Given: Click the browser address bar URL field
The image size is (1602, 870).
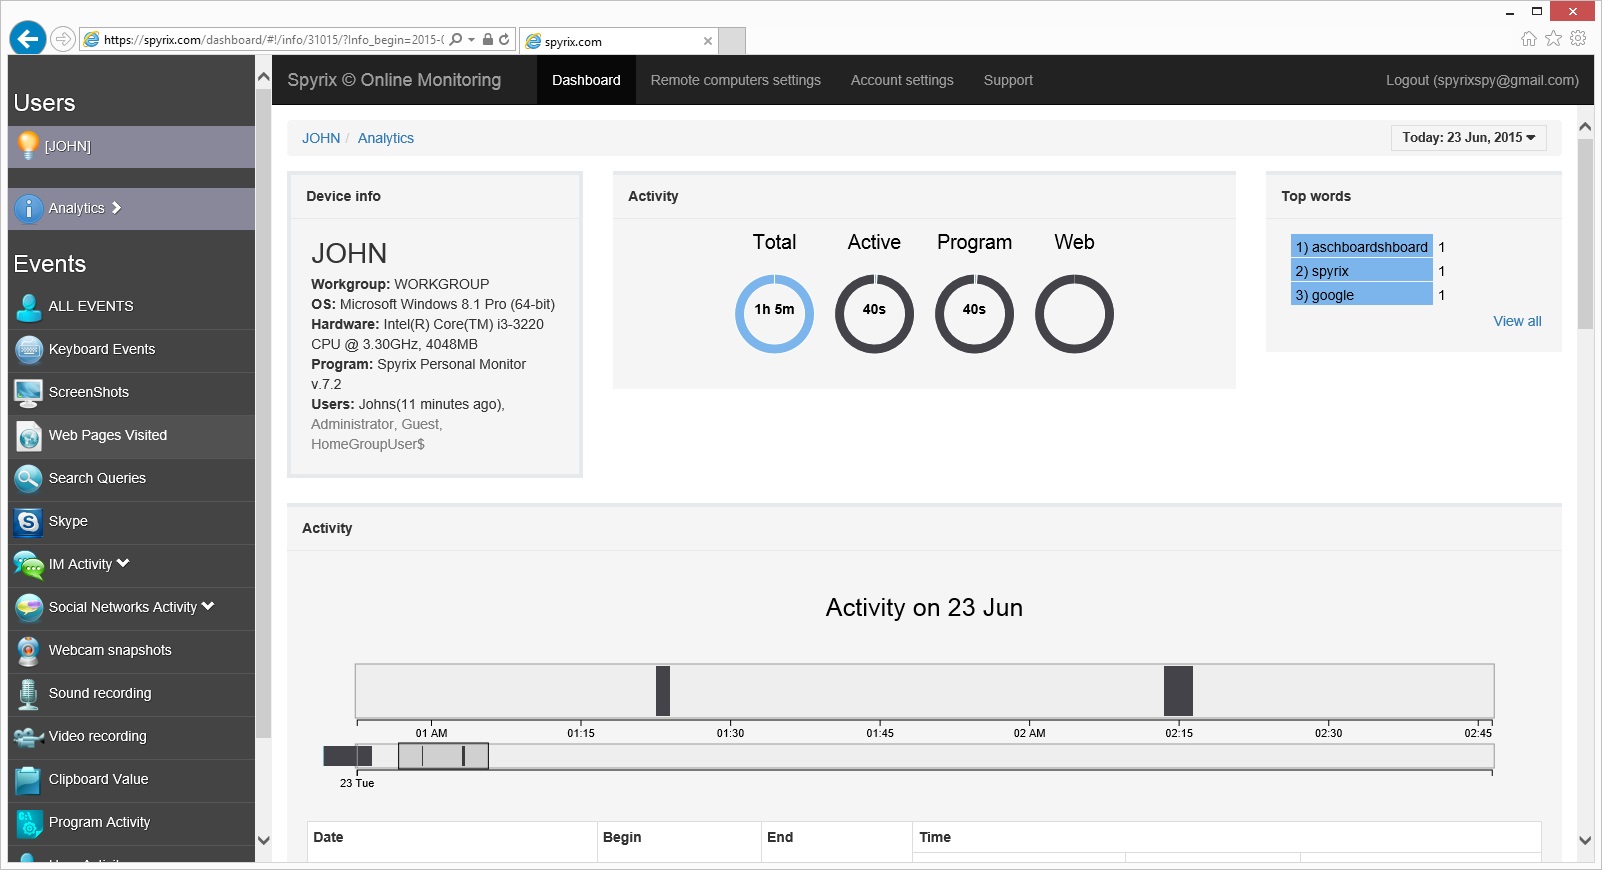Looking at the screenshot, I should (273, 40).
